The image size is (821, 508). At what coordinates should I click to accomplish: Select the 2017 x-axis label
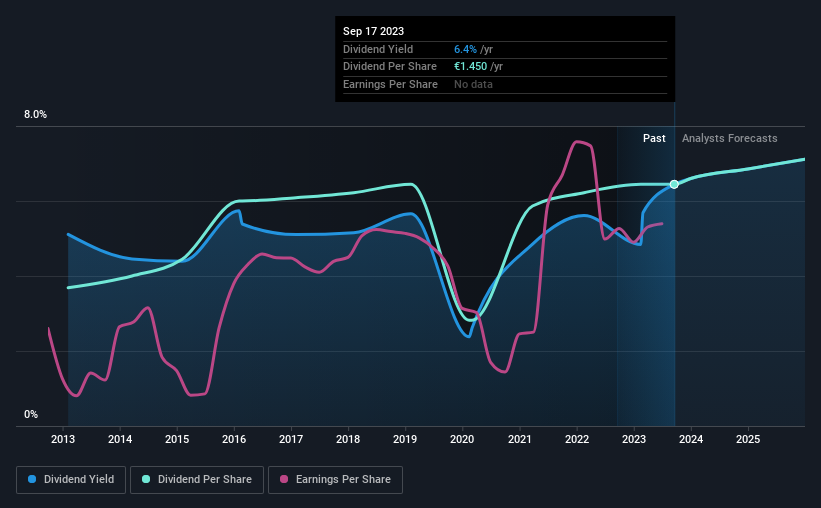click(x=291, y=439)
